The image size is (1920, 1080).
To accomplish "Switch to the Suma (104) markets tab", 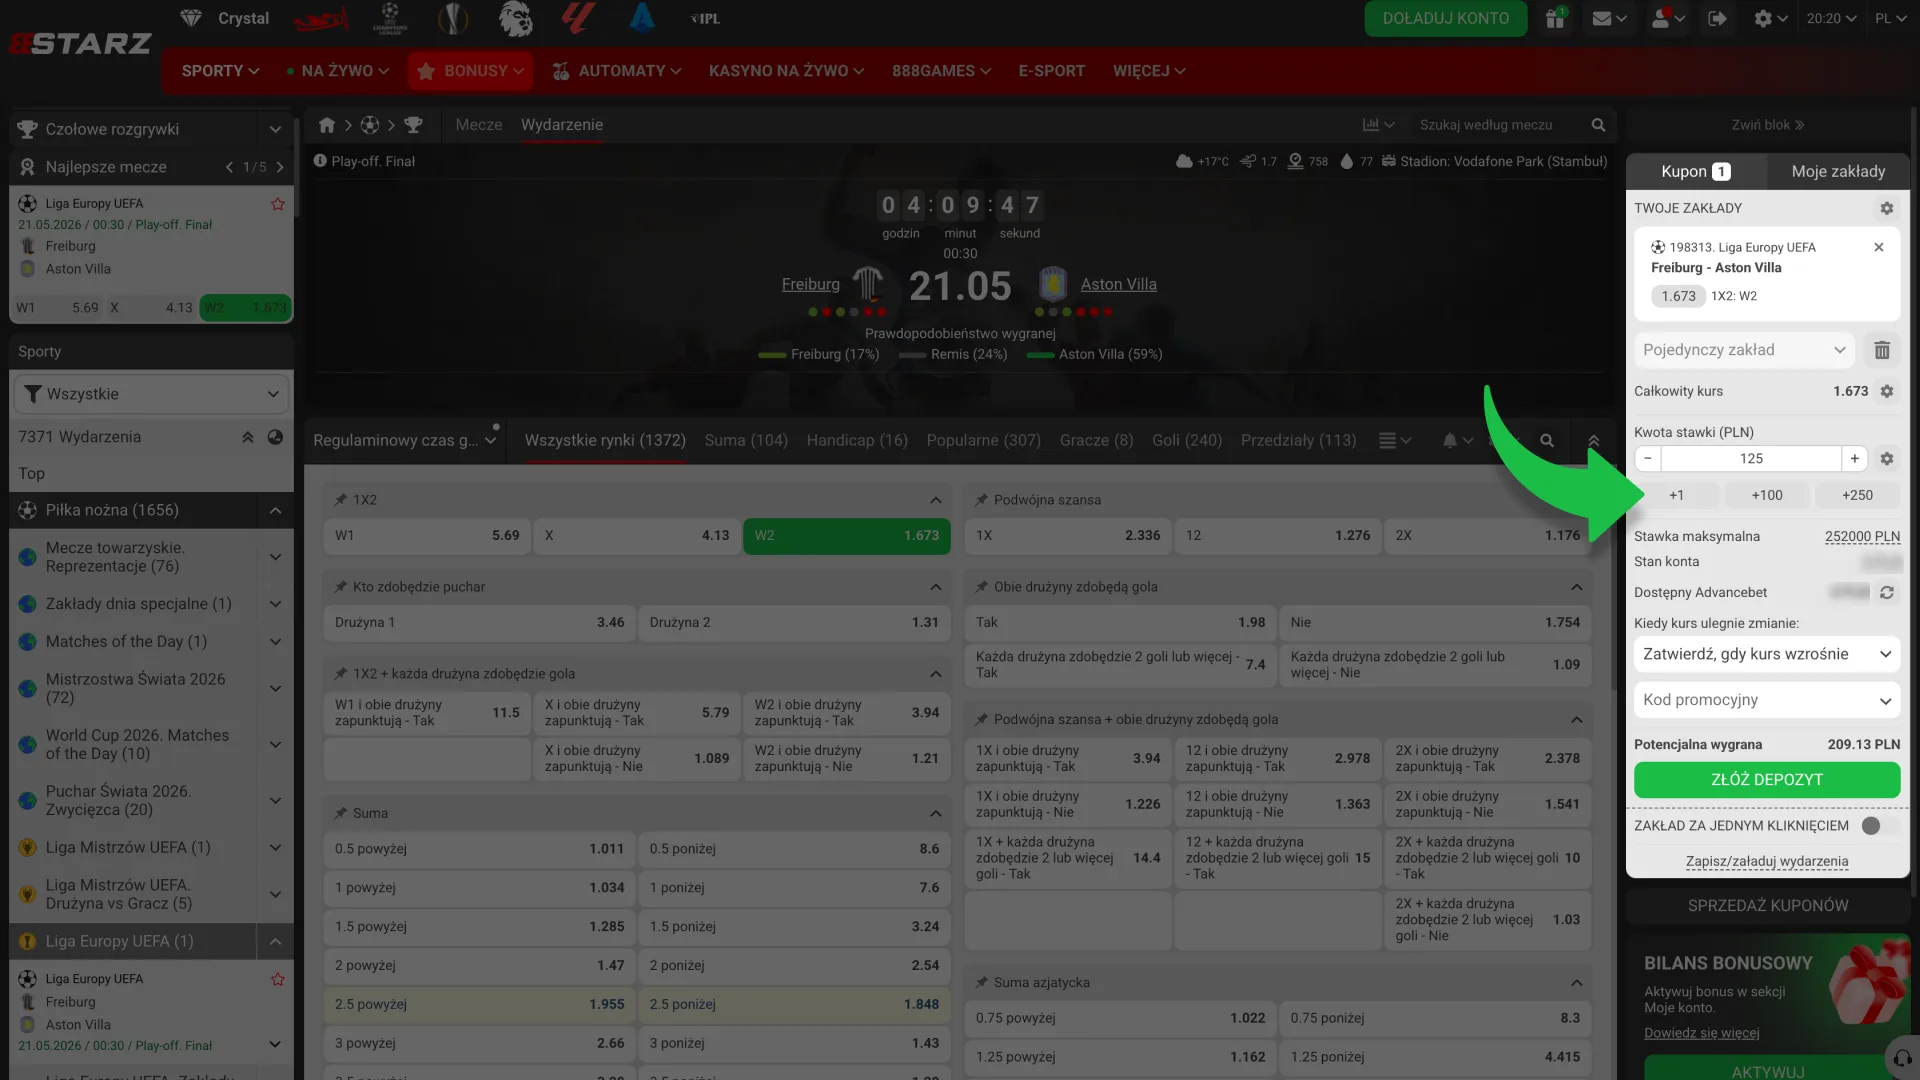I will (x=746, y=440).
